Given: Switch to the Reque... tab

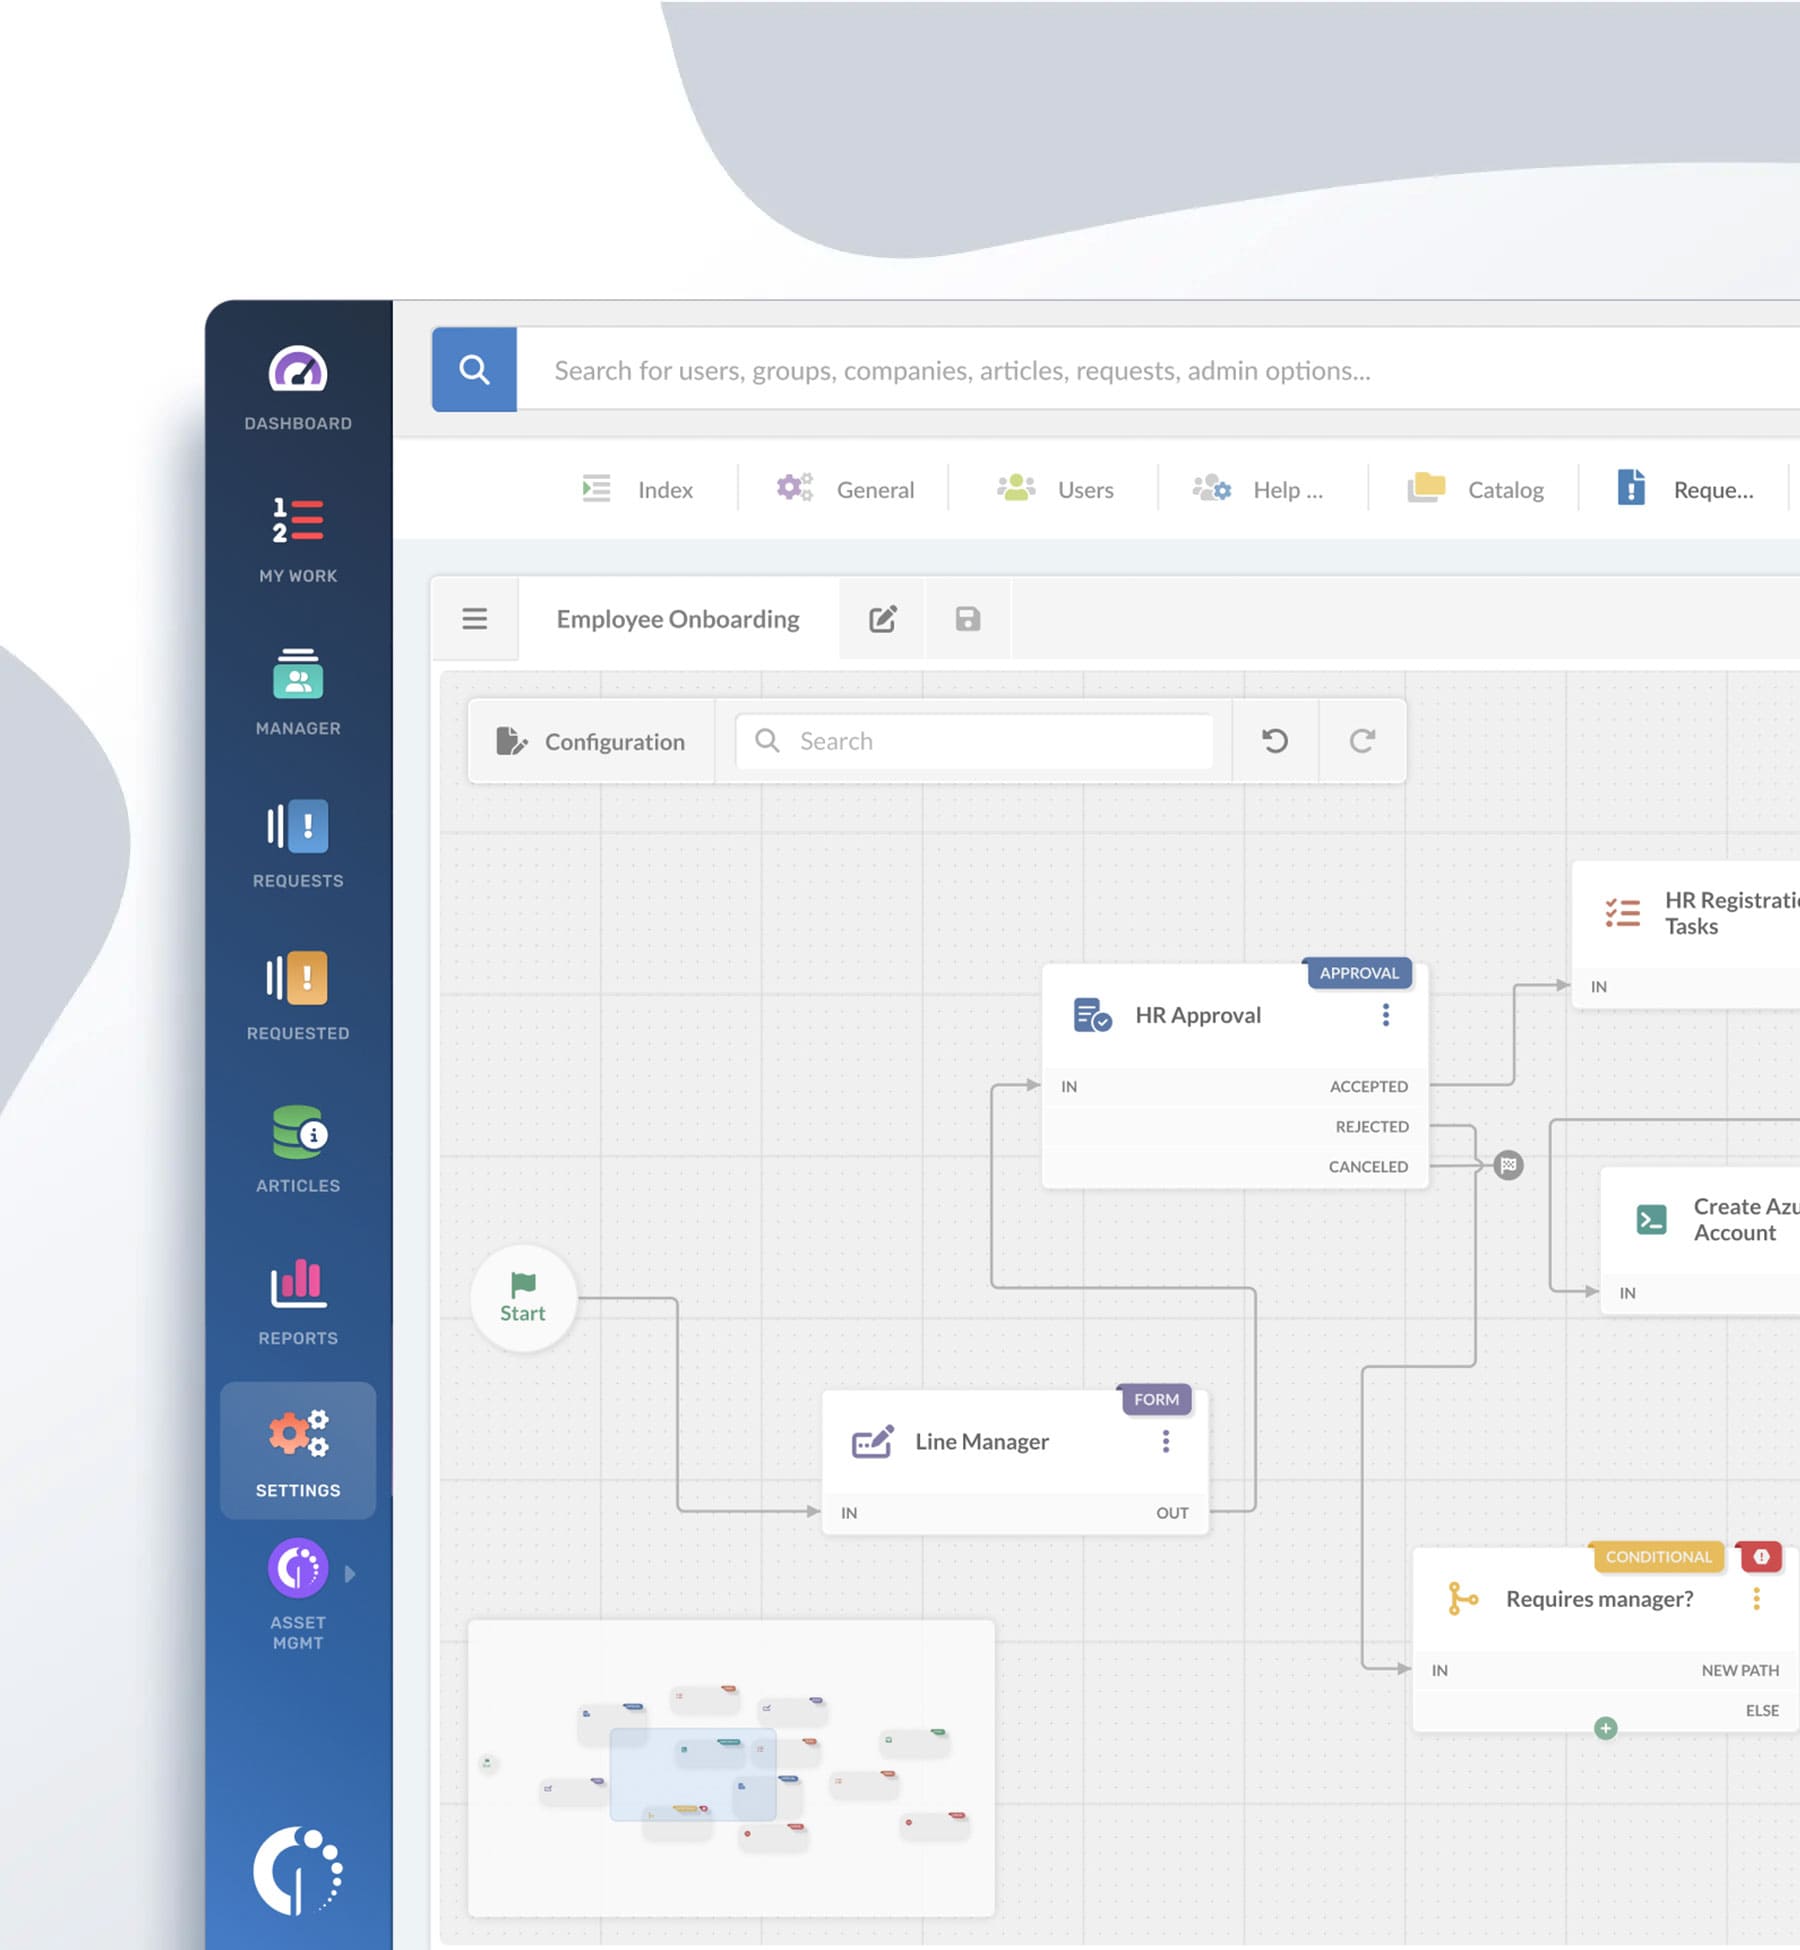Looking at the screenshot, I should pyautogui.click(x=1686, y=489).
